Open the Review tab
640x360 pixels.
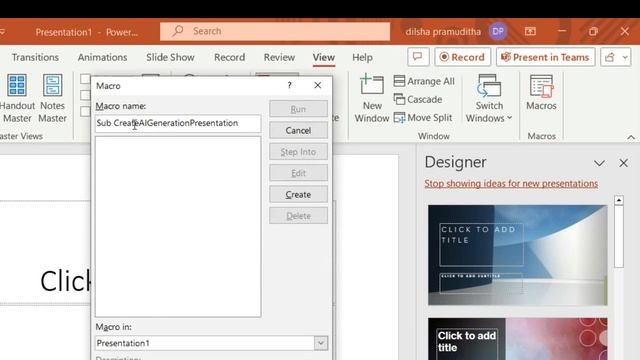click(279, 57)
